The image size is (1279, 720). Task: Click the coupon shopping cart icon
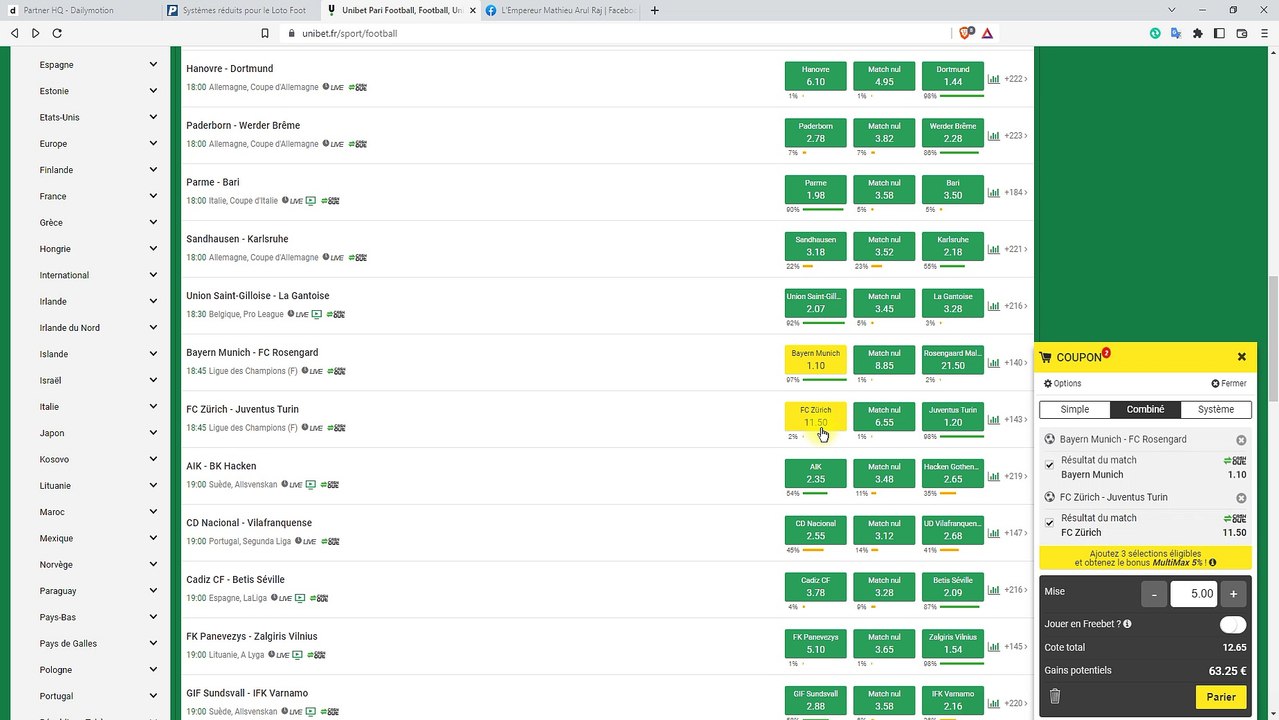coord(1046,357)
